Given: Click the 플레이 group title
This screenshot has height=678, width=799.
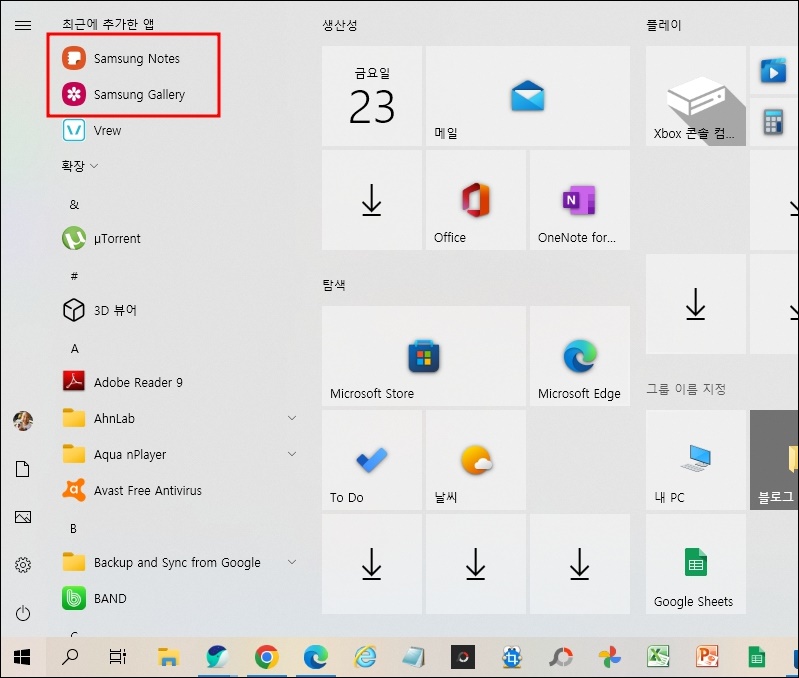Looking at the screenshot, I should coord(663,24).
